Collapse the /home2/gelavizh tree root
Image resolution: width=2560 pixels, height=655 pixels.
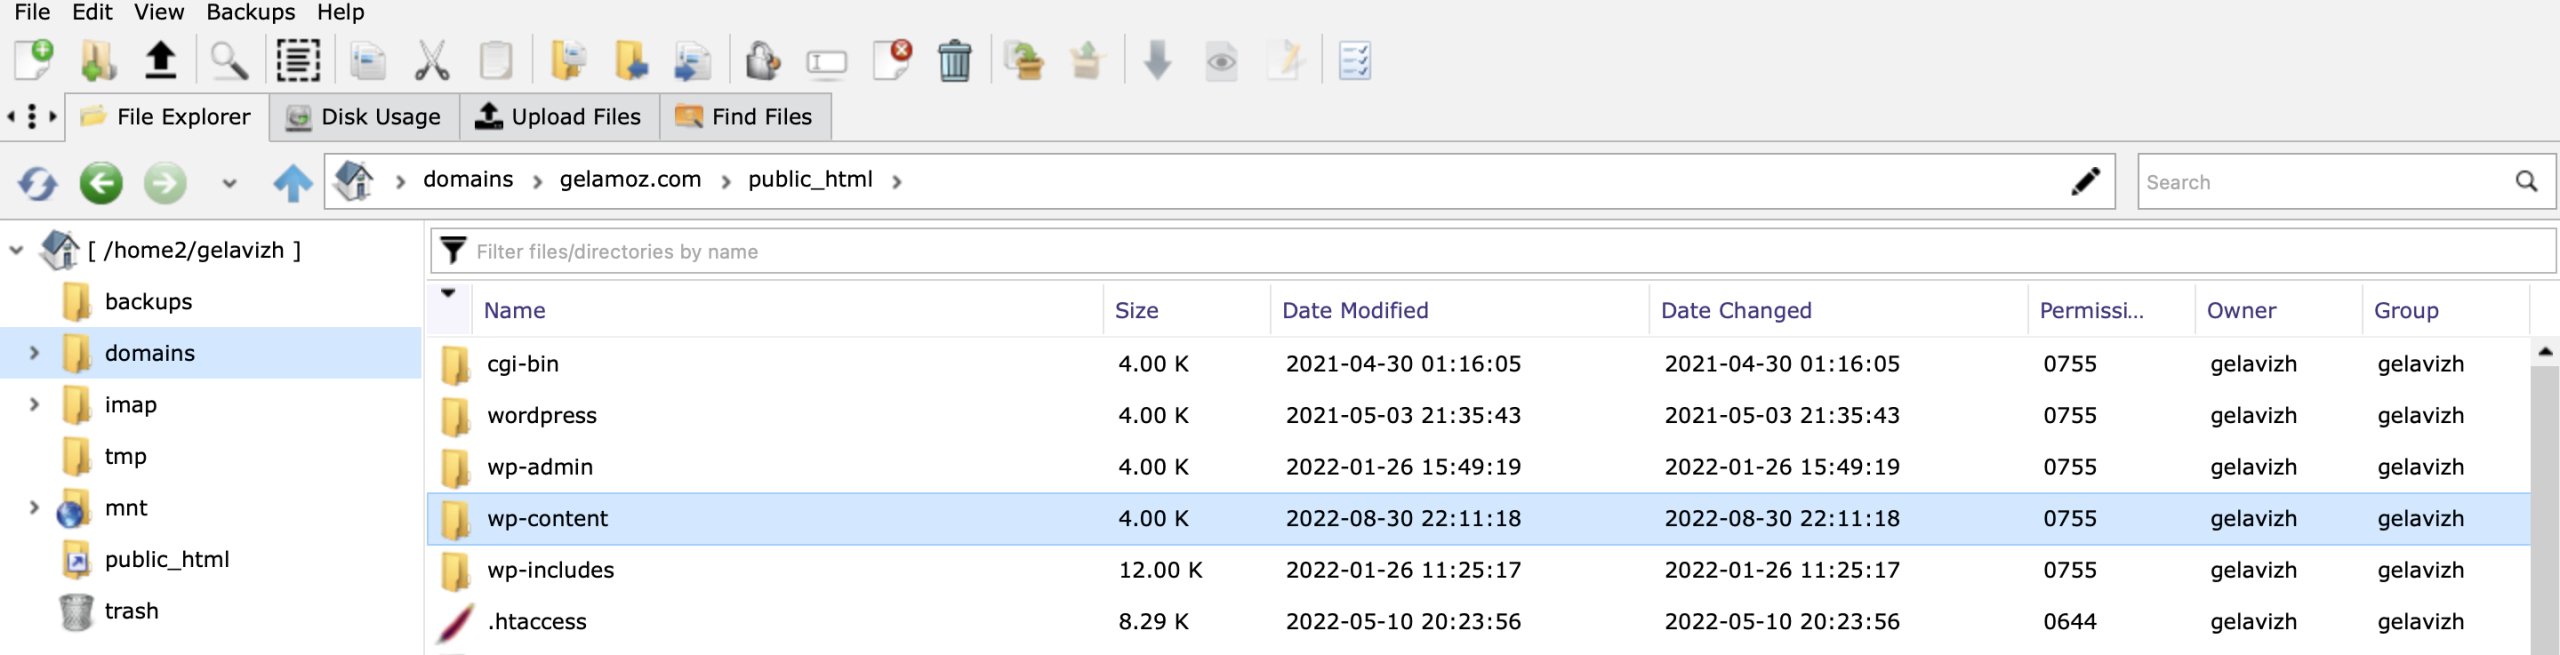(x=16, y=250)
